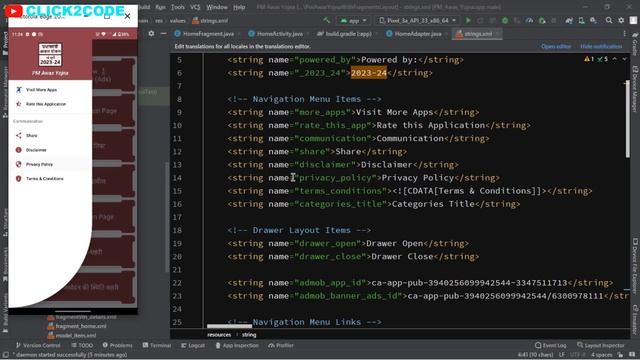
Task: Open the Layout Inspector panel
Action: click(x=601, y=345)
